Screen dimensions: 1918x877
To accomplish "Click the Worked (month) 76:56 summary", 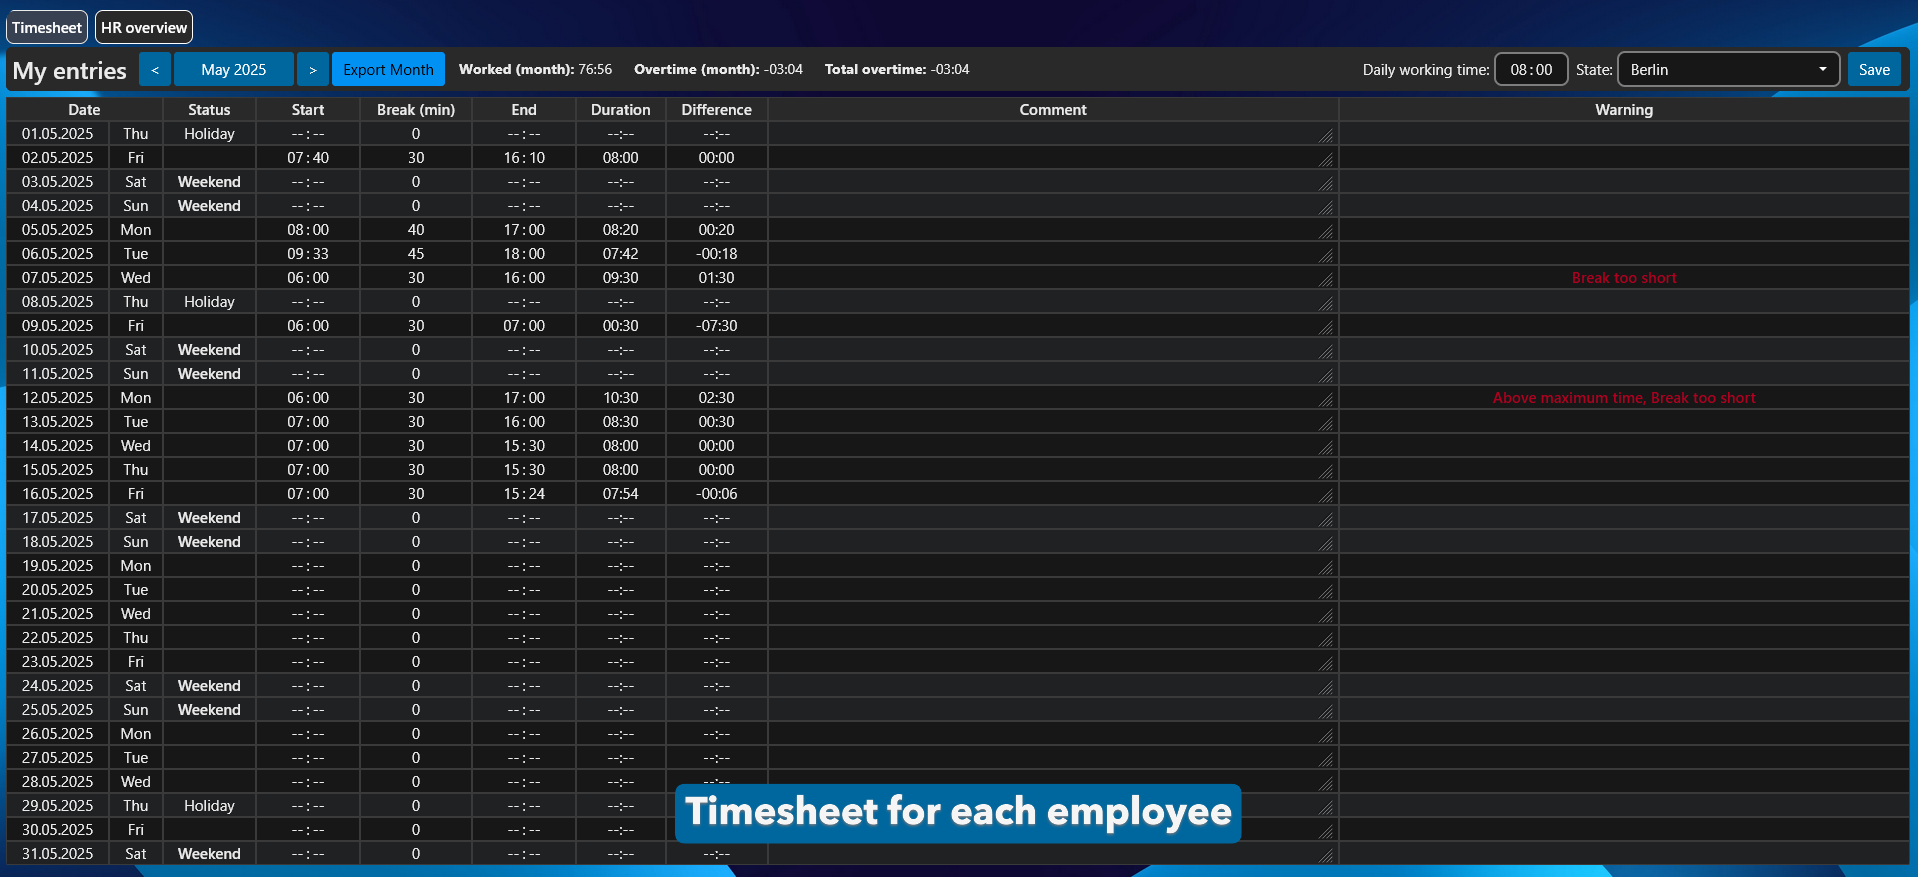I will point(535,69).
